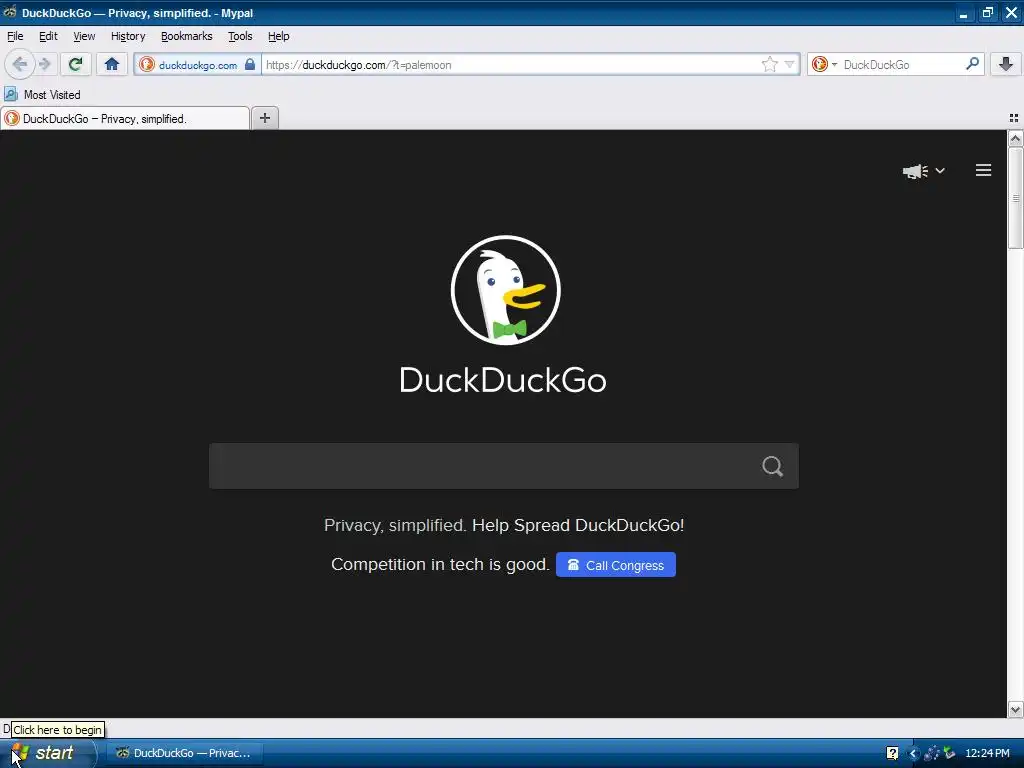Open the History menu
The width and height of the screenshot is (1024, 768).
[x=128, y=37]
